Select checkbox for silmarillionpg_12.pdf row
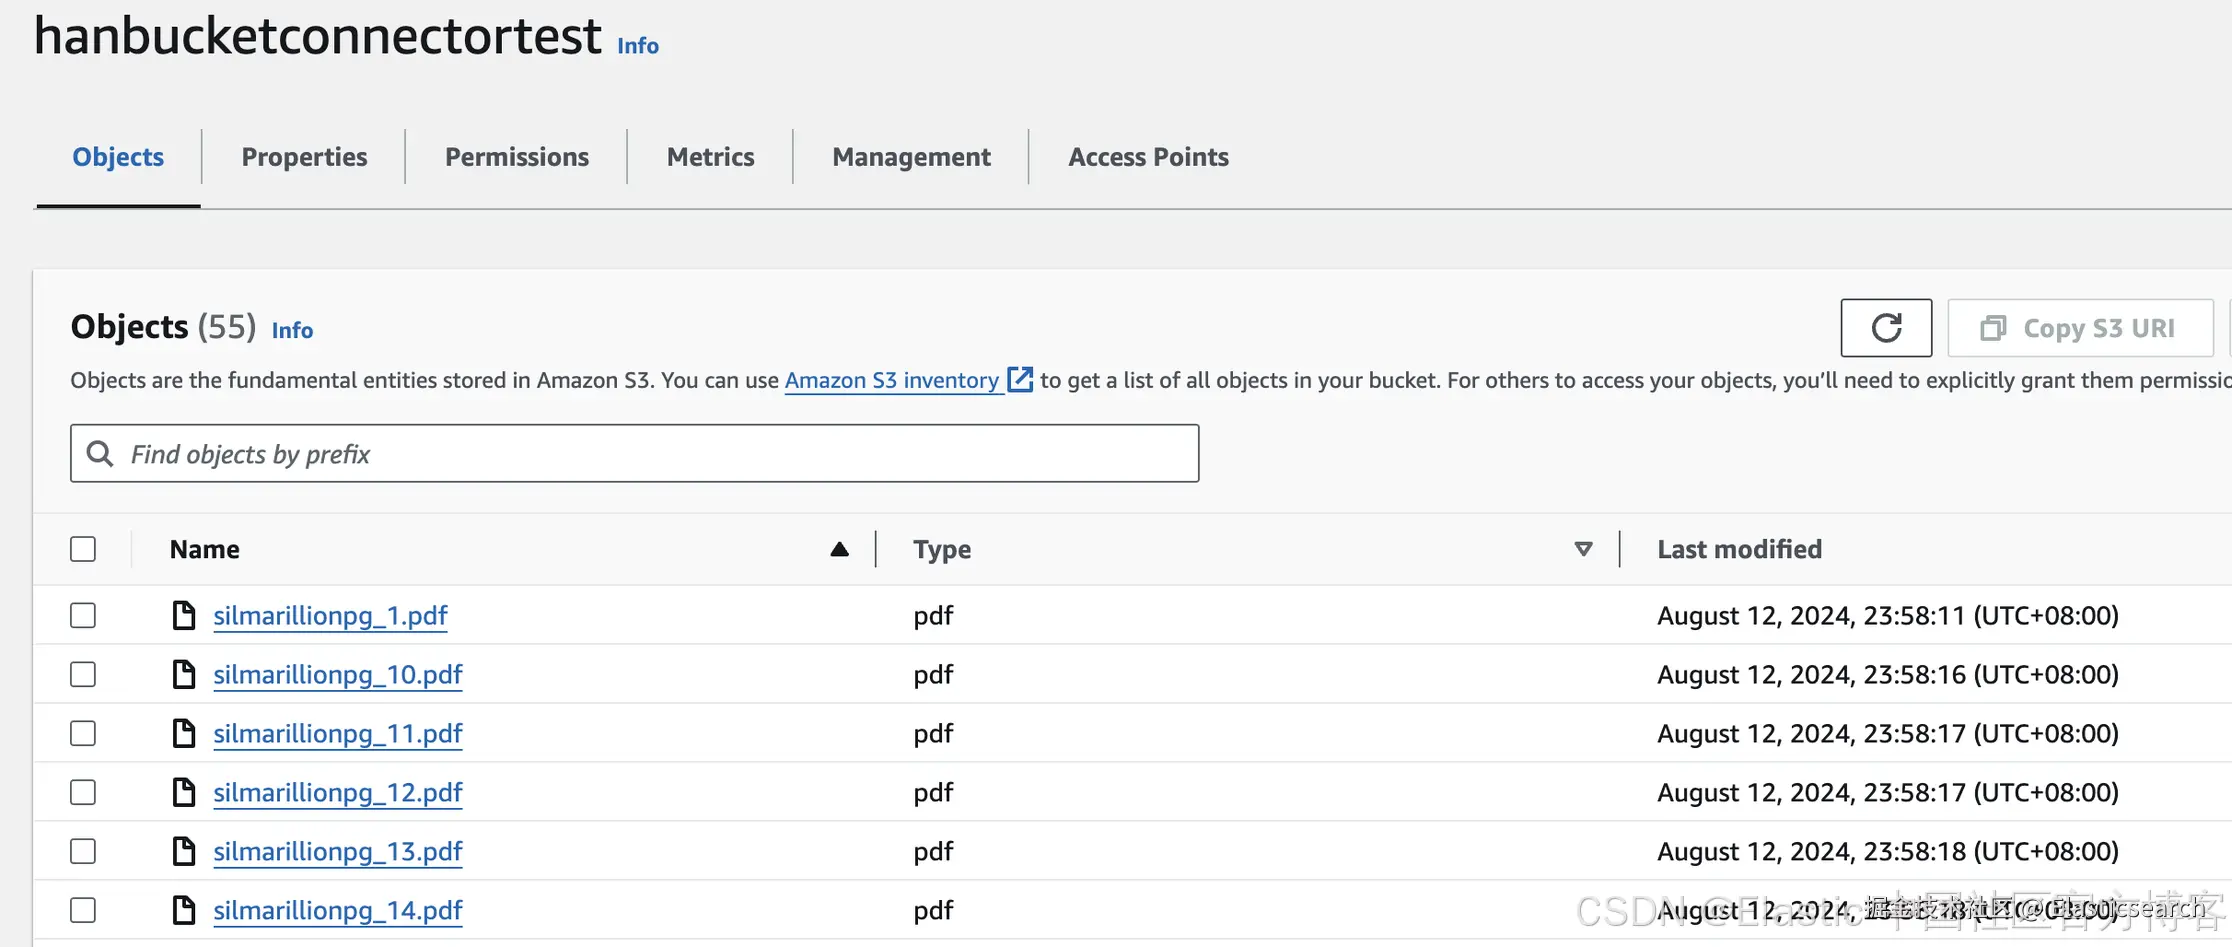This screenshot has width=2232, height=947. [x=83, y=792]
